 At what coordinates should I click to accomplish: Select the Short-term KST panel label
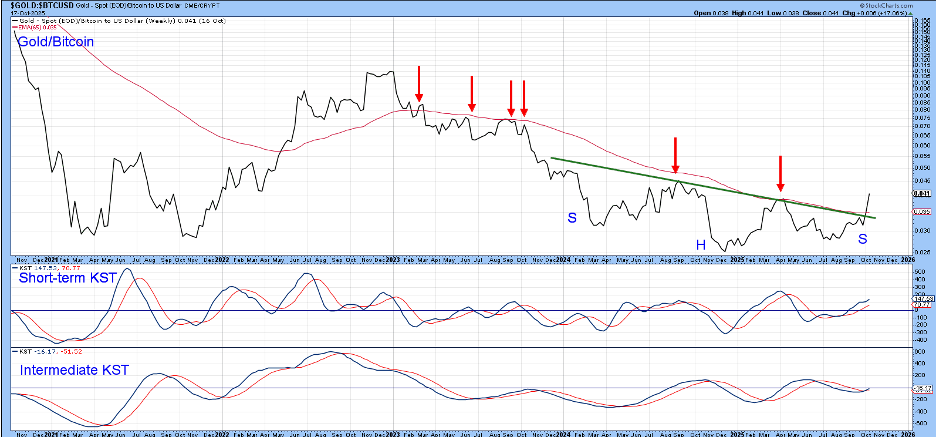coord(66,279)
